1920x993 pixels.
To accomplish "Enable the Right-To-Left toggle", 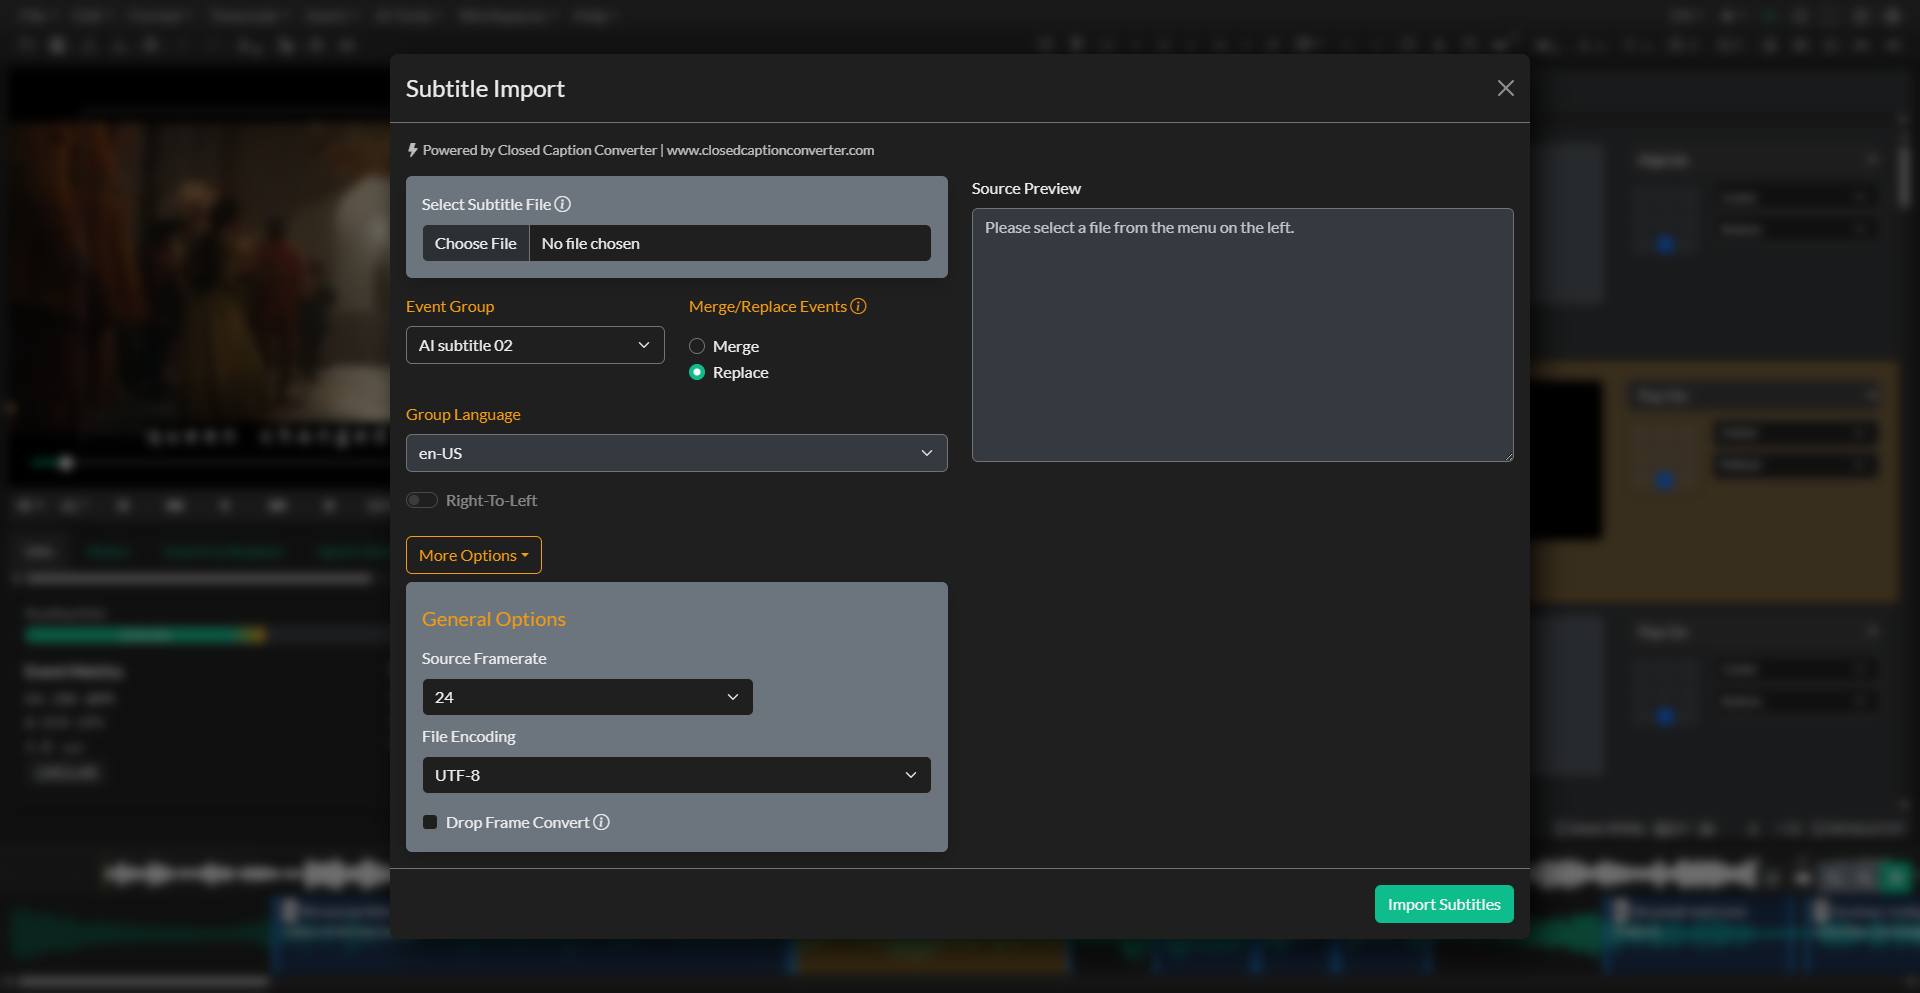I will coord(421,499).
